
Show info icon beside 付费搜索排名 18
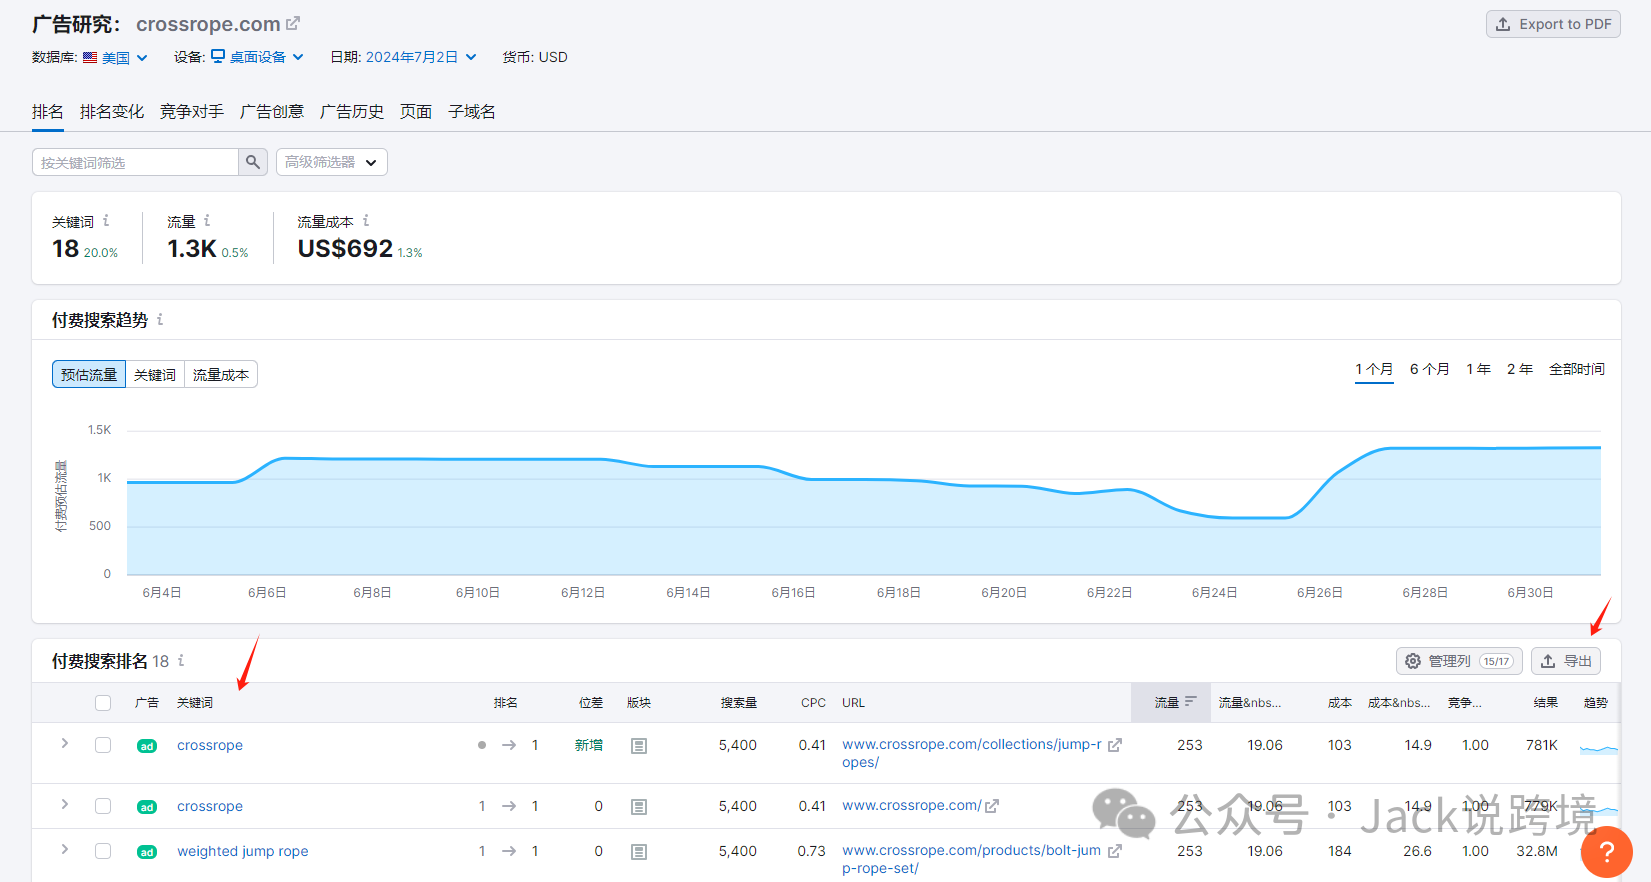tap(181, 661)
